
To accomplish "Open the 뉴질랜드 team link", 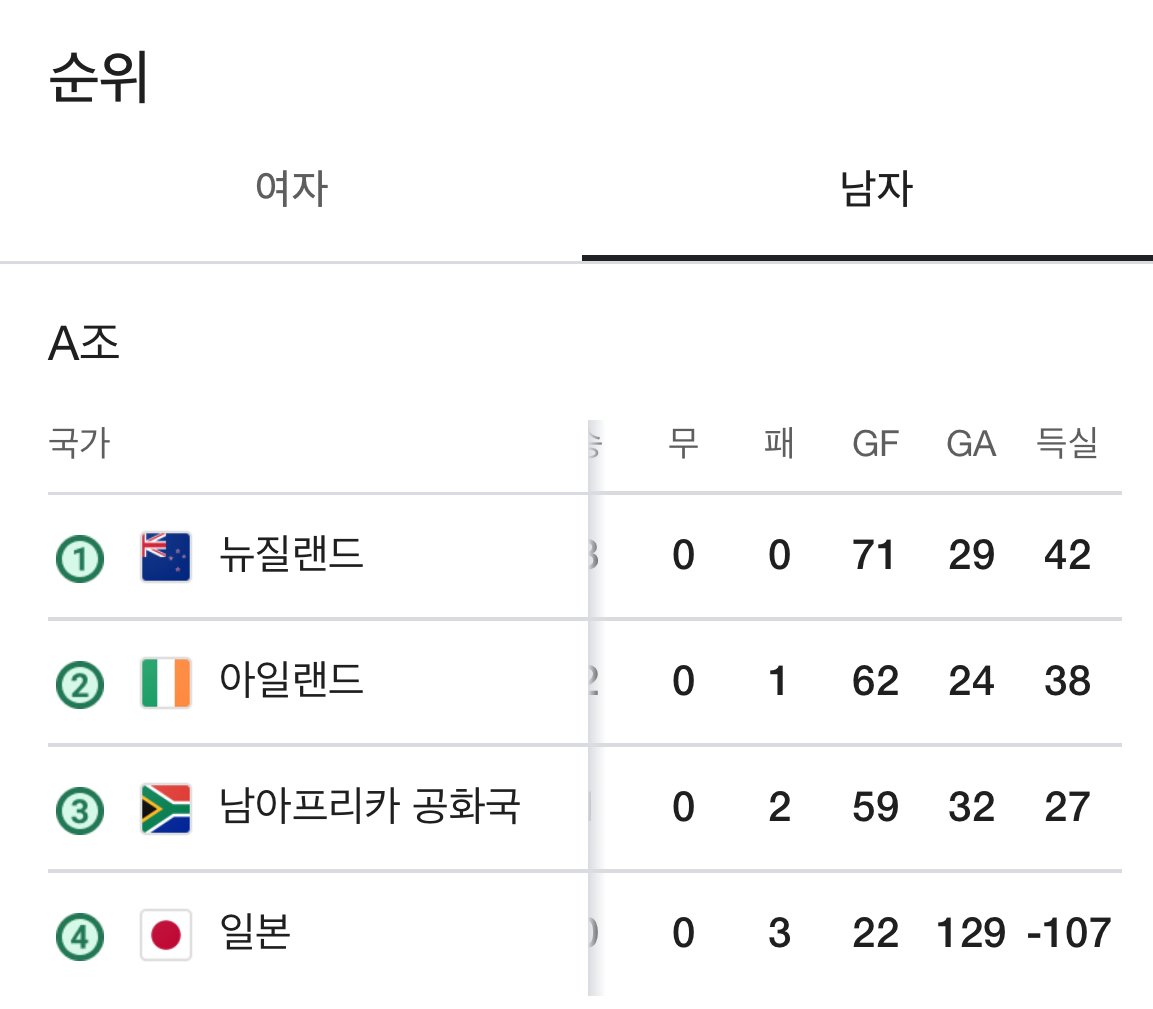I will pyautogui.click(x=291, y=555).
